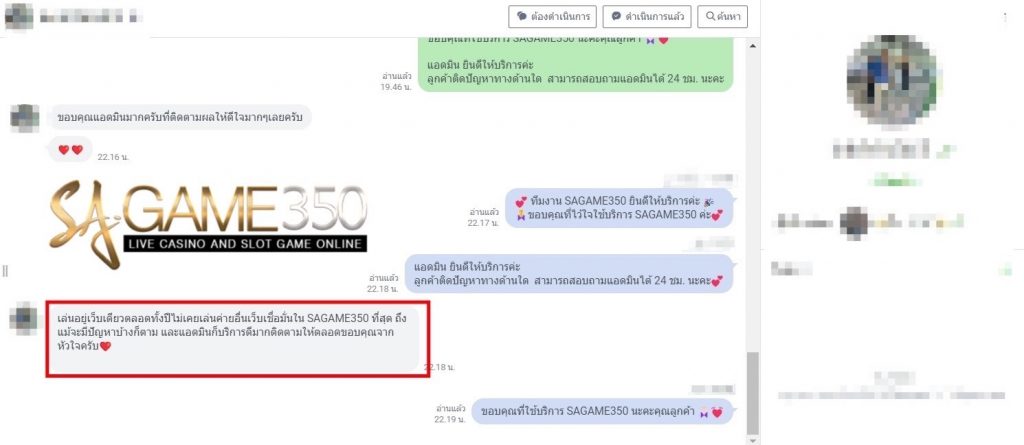Viewport: 1024px width, 445px height.
Task: Open the large profile picture in the right panel
Action: 892,80
